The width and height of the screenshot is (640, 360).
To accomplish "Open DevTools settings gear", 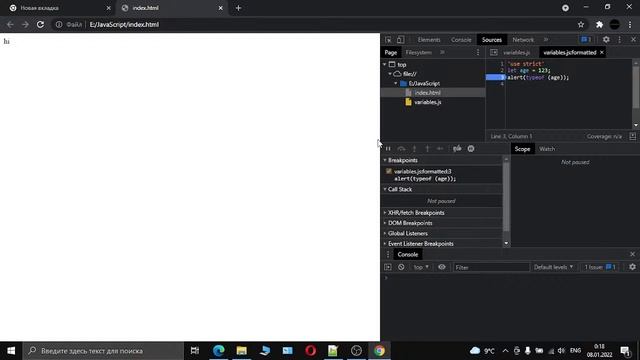I will pos(606,40).
